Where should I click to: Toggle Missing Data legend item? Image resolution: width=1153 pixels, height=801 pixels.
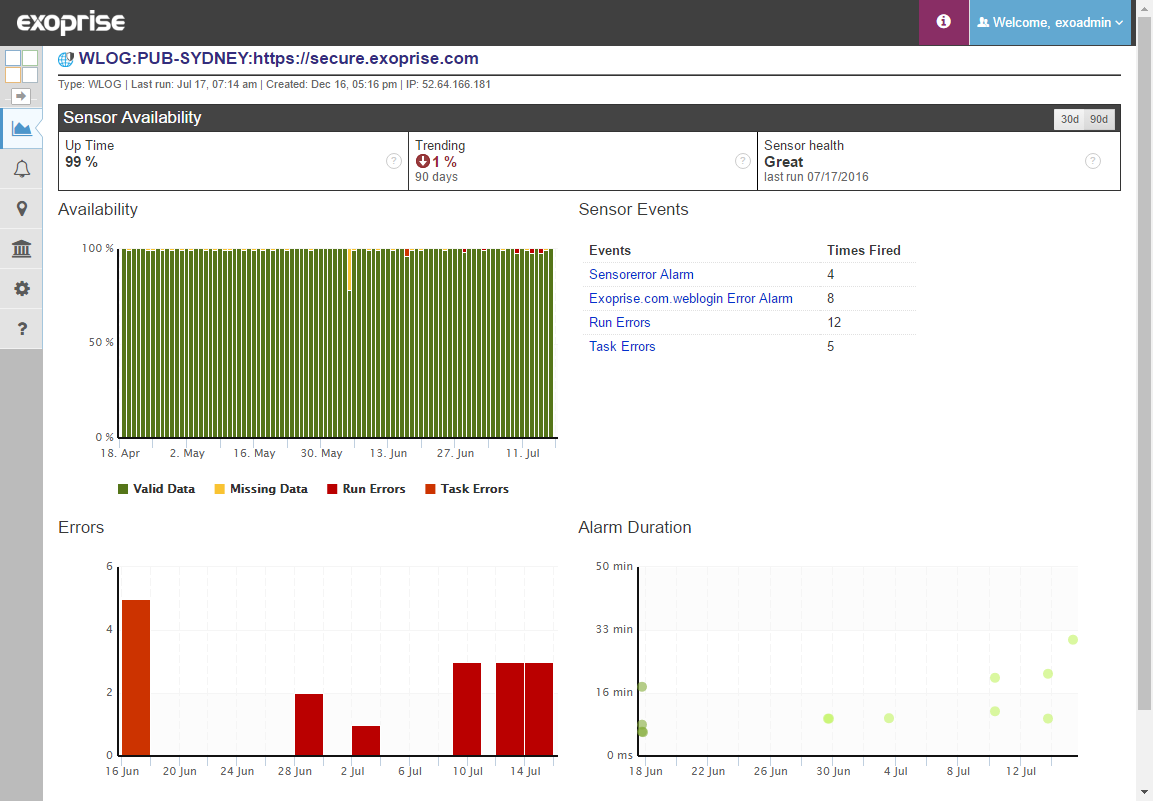261,489
